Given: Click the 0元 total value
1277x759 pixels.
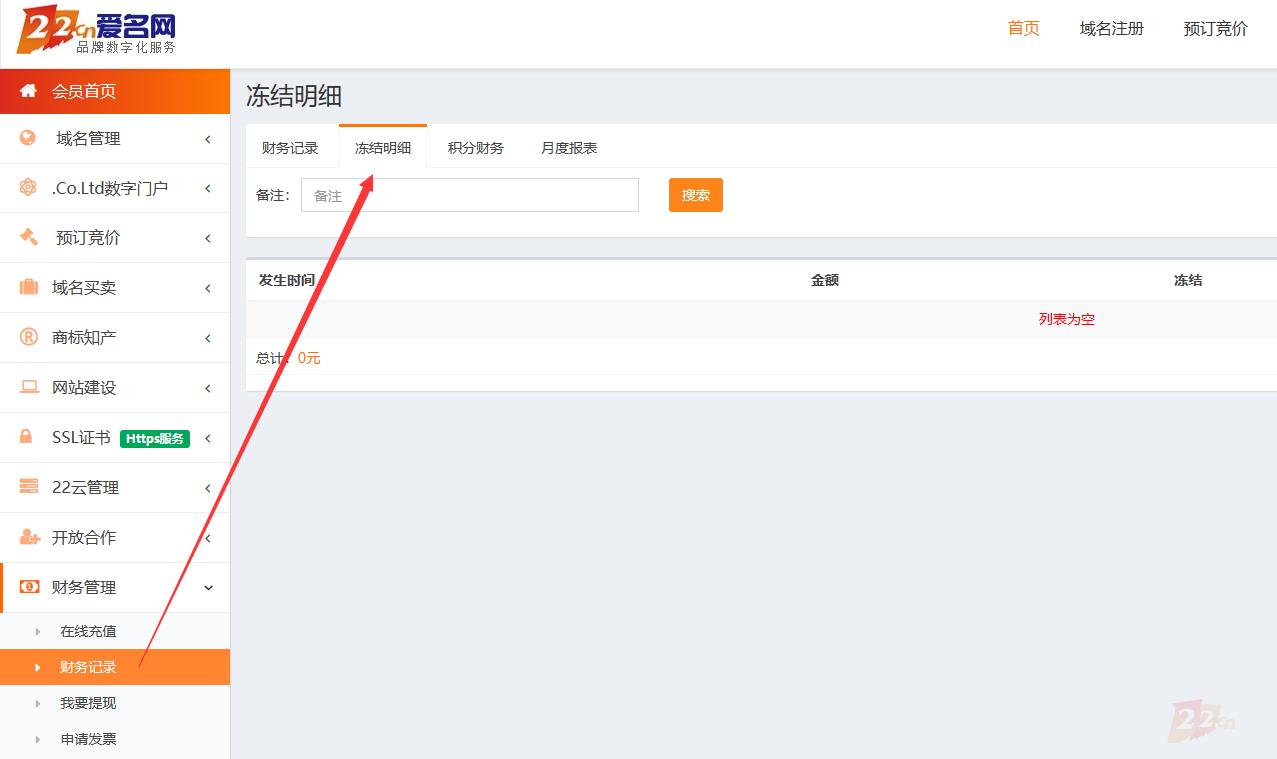Looking at the screenshot, I should [309, 358].
